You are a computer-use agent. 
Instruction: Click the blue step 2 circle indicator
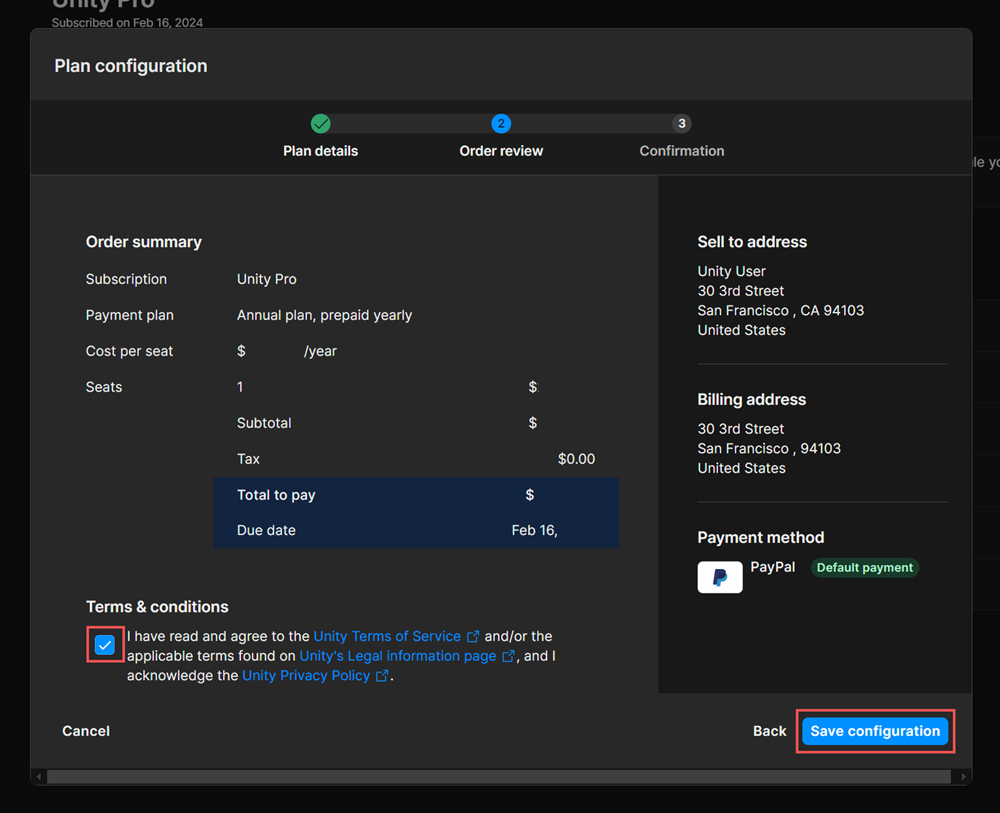pos(501,123)
